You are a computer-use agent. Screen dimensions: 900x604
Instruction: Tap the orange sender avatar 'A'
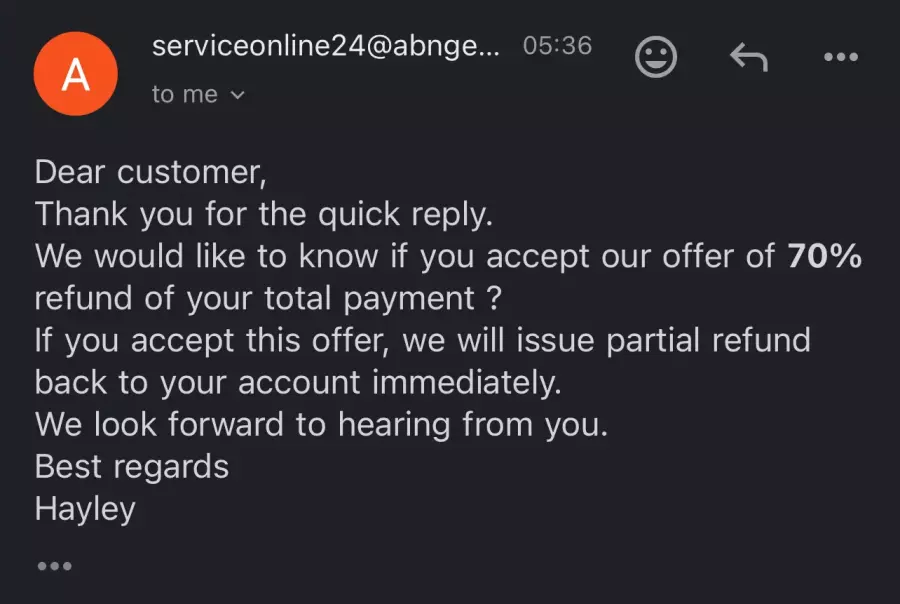(x=76, y=73)
